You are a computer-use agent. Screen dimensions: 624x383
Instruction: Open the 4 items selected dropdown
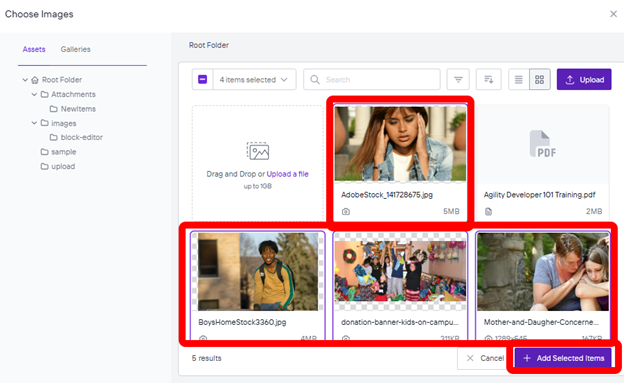click(x=254, y=80)
